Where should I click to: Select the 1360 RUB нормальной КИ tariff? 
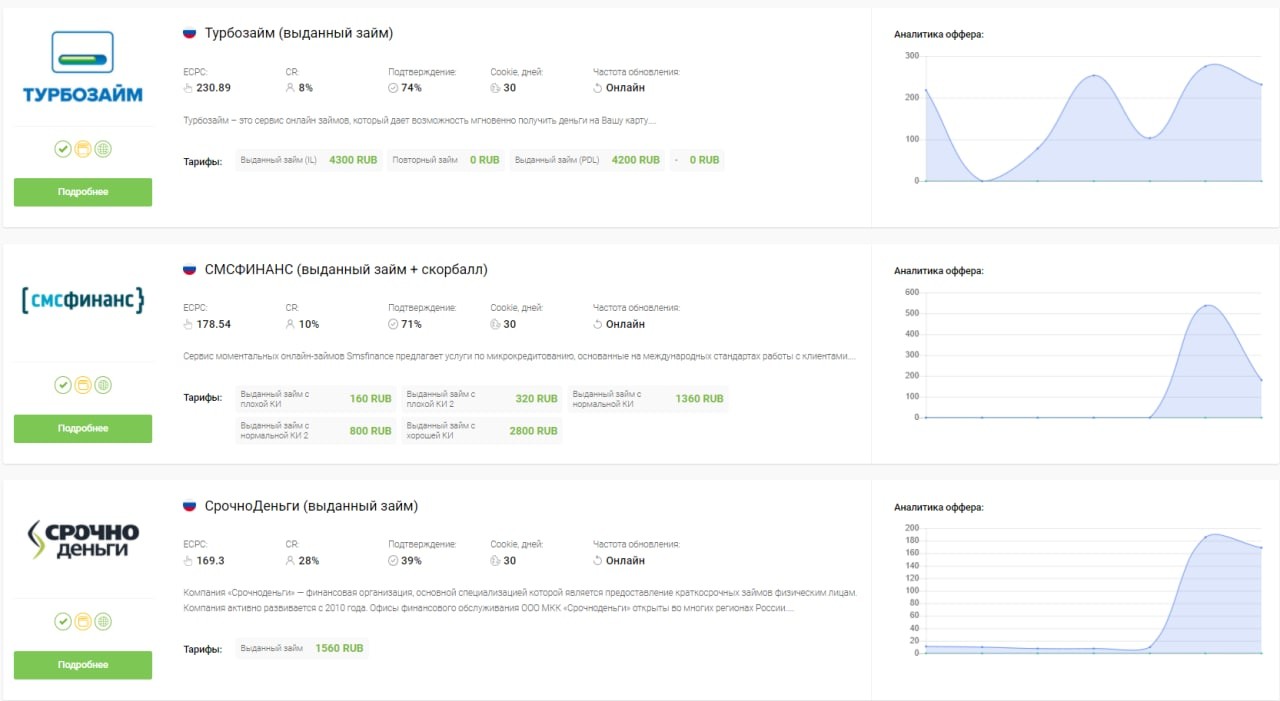coord(648,399)
